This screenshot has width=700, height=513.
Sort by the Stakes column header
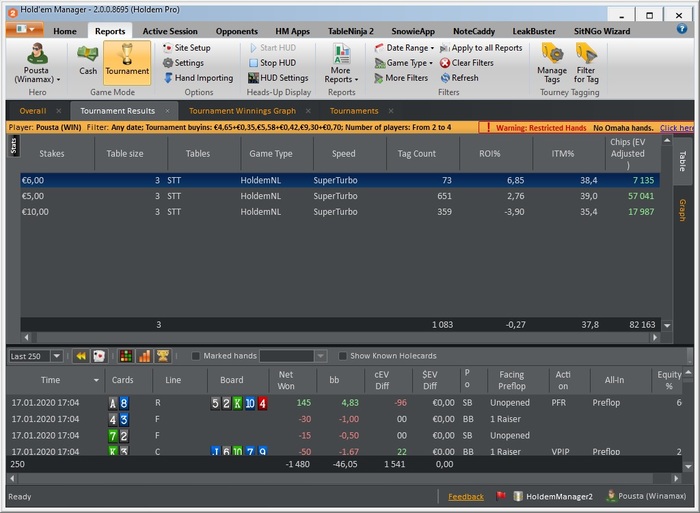click(52, 154)
